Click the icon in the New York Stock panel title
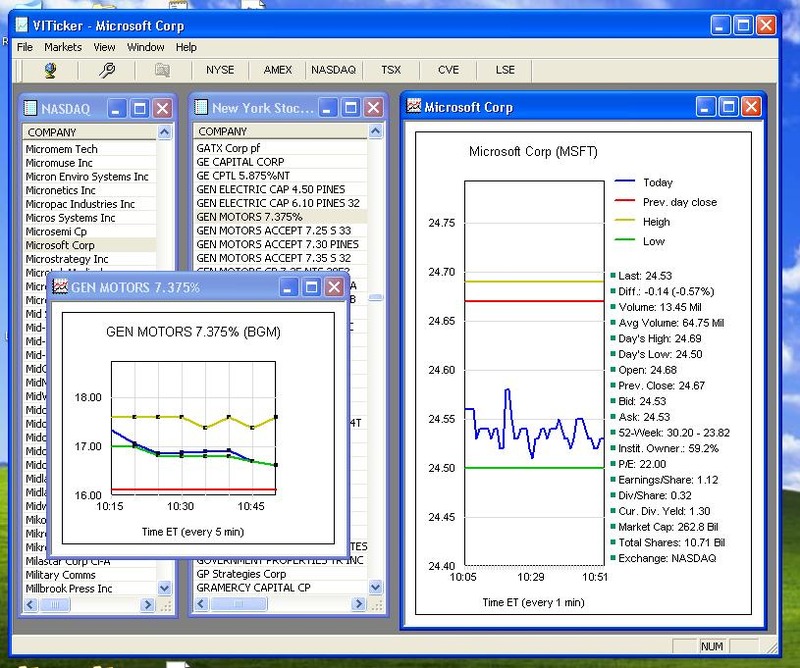 [201, 107]
